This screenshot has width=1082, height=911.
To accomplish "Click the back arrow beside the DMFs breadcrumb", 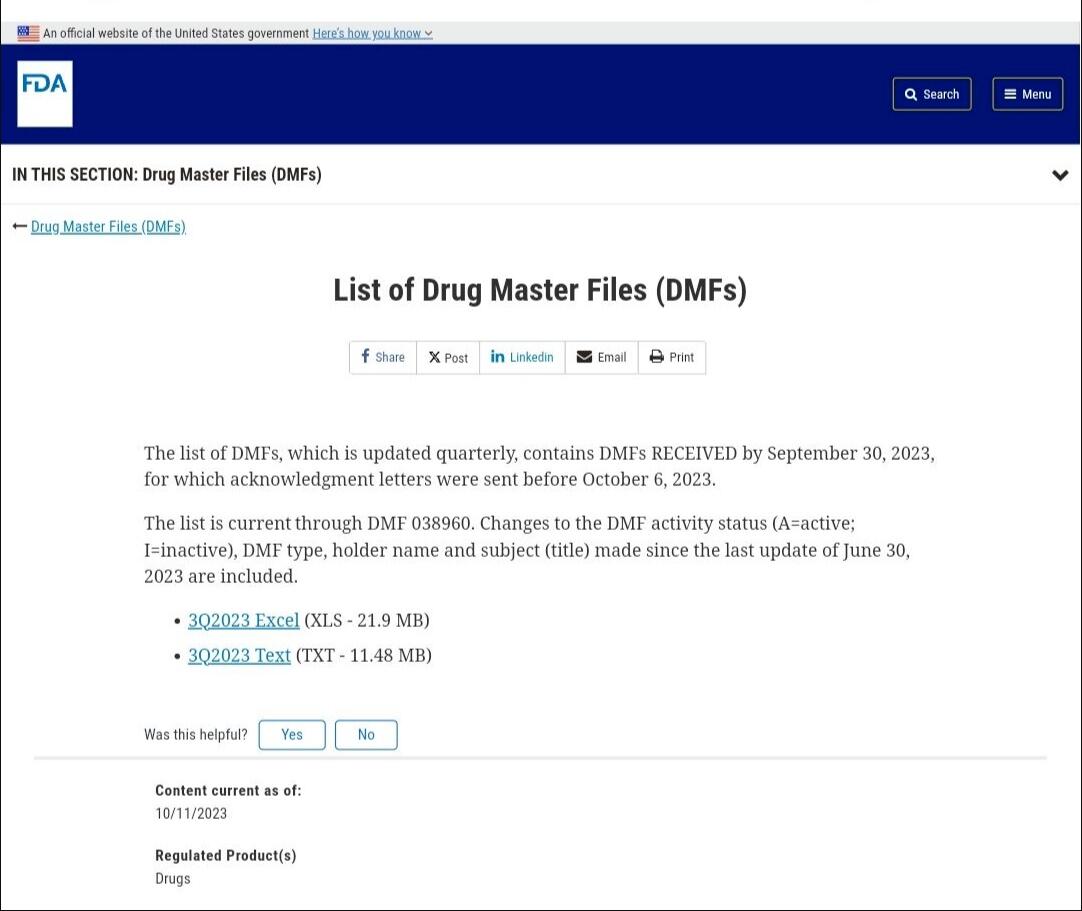I will coord(19,227).
